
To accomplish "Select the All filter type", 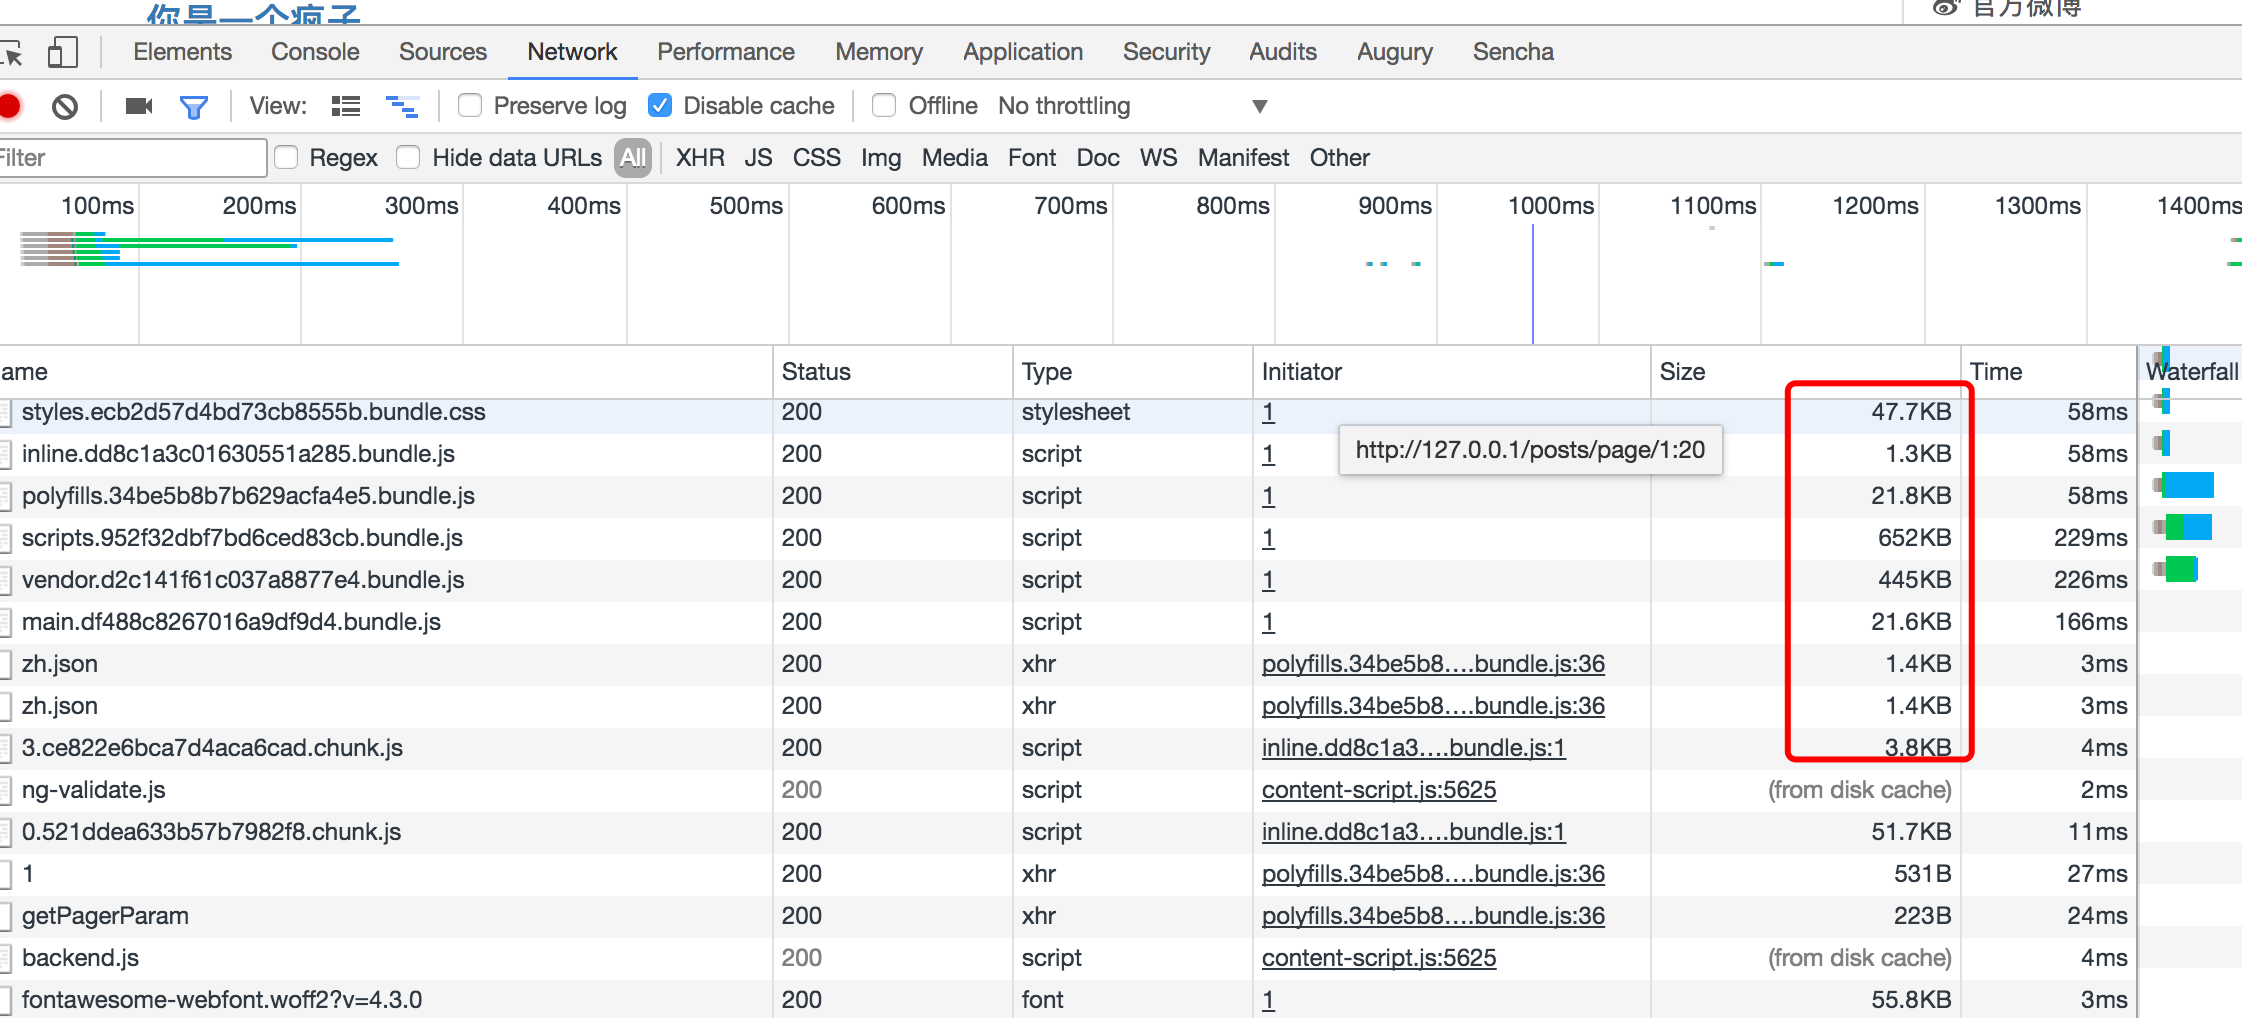I will 633,158.
